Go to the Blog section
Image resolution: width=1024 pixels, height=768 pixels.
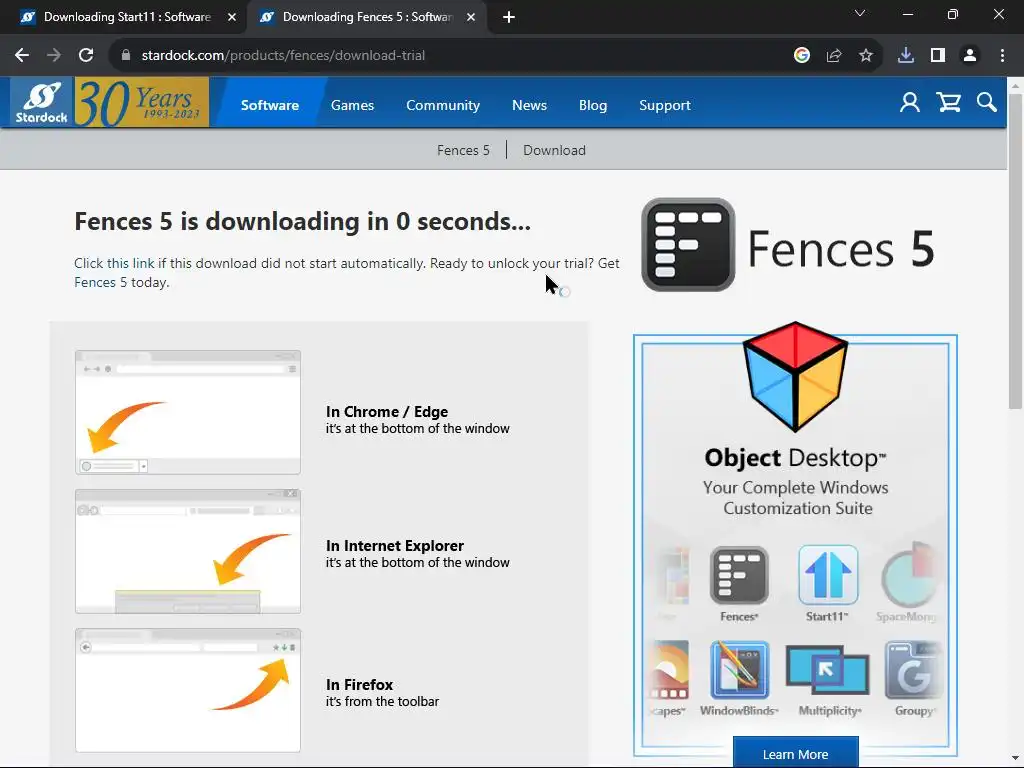point(593,105)
